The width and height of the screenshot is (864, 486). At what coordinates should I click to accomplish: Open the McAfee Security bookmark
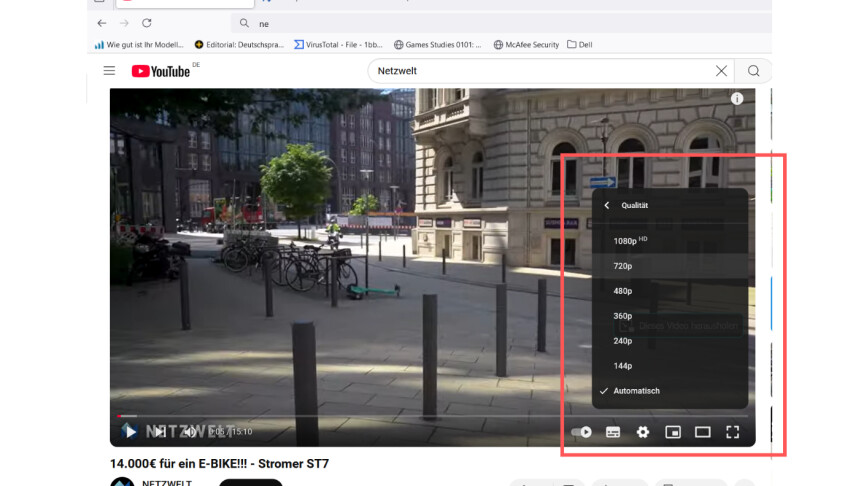526,45
